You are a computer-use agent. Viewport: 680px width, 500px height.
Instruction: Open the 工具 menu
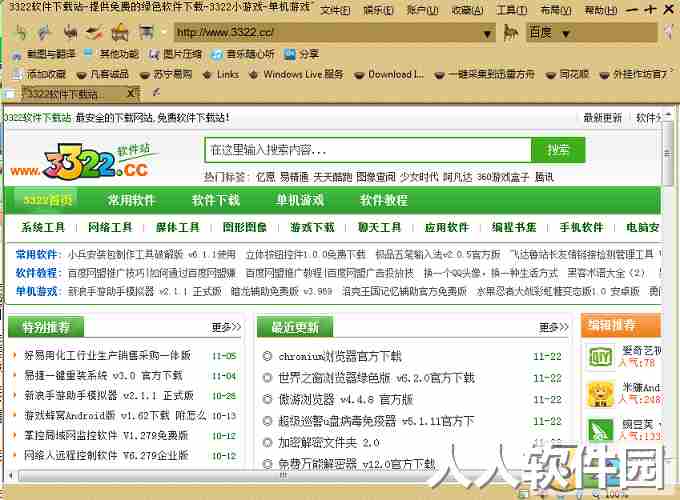(x=512, y=10)
